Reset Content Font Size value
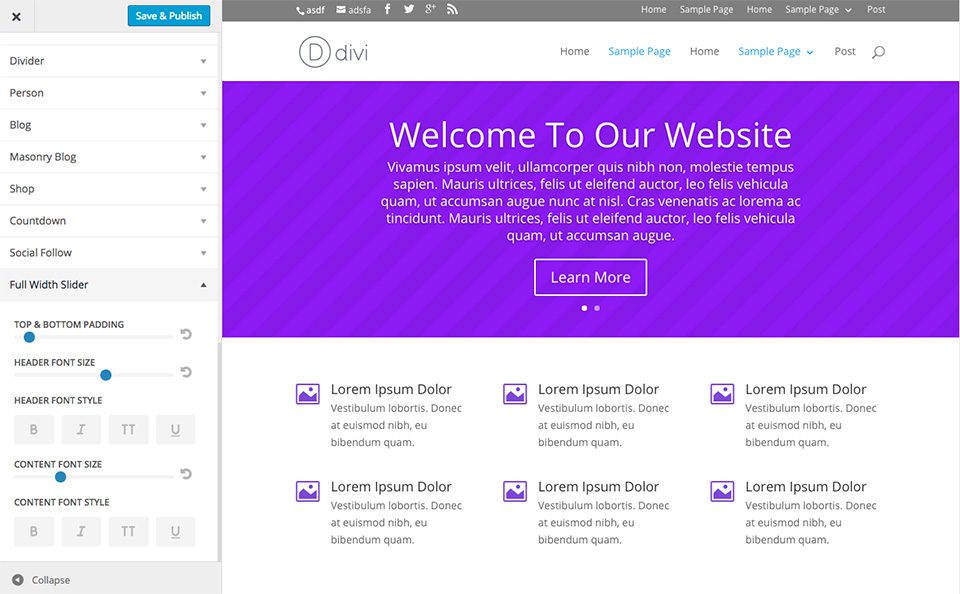Viewport: 960px width, 594px height. 186,473
